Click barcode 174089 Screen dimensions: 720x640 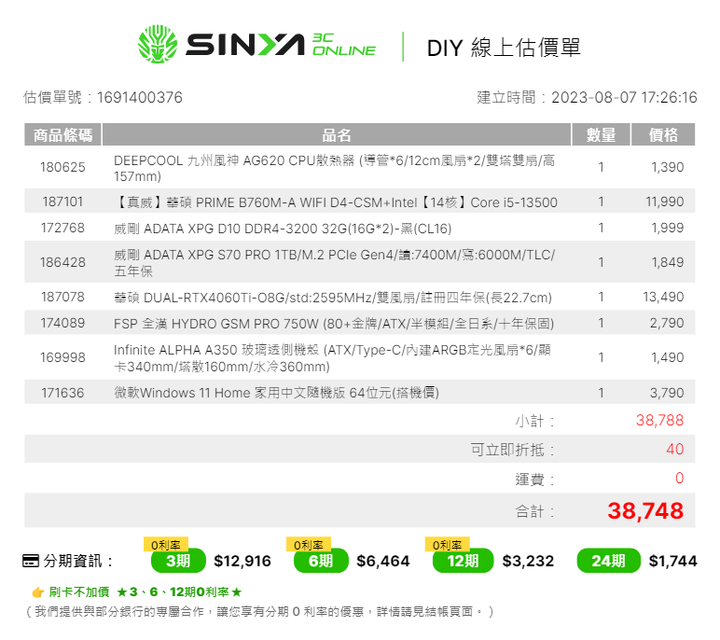pyautogui.click(x=63, y=323)
